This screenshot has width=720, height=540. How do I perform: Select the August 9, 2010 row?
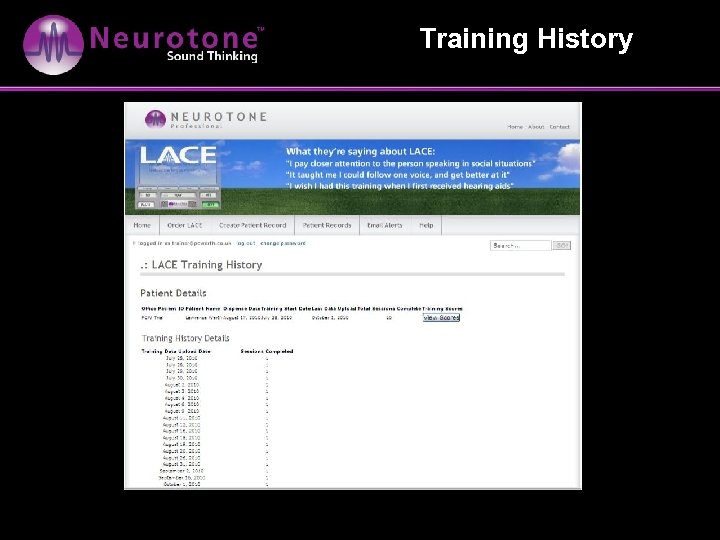[x=216, y=411]
